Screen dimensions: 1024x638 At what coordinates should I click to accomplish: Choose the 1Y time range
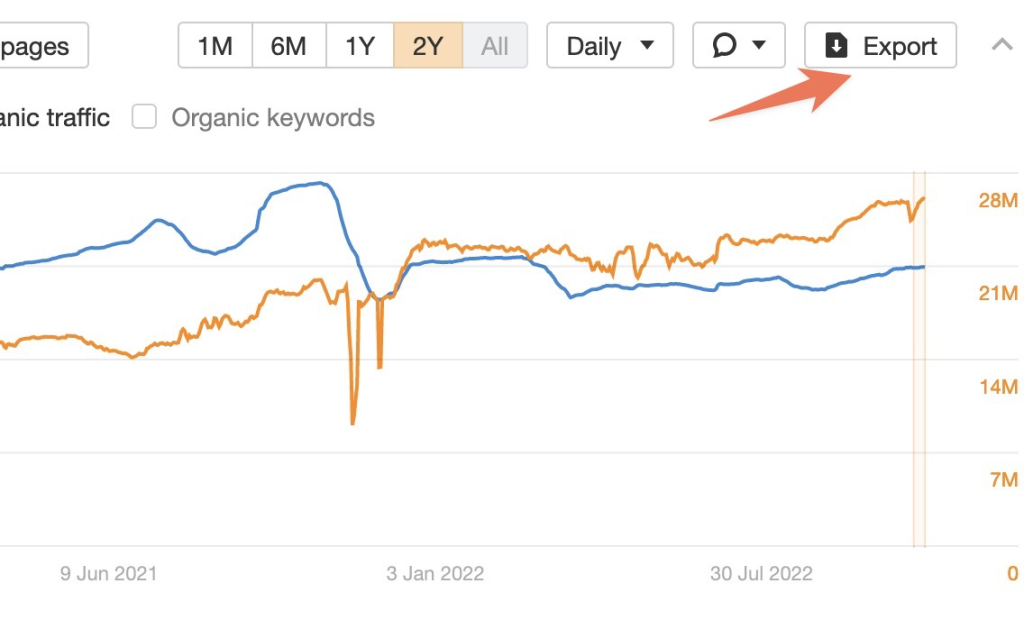pyautogui.click(x=360, y=46)
